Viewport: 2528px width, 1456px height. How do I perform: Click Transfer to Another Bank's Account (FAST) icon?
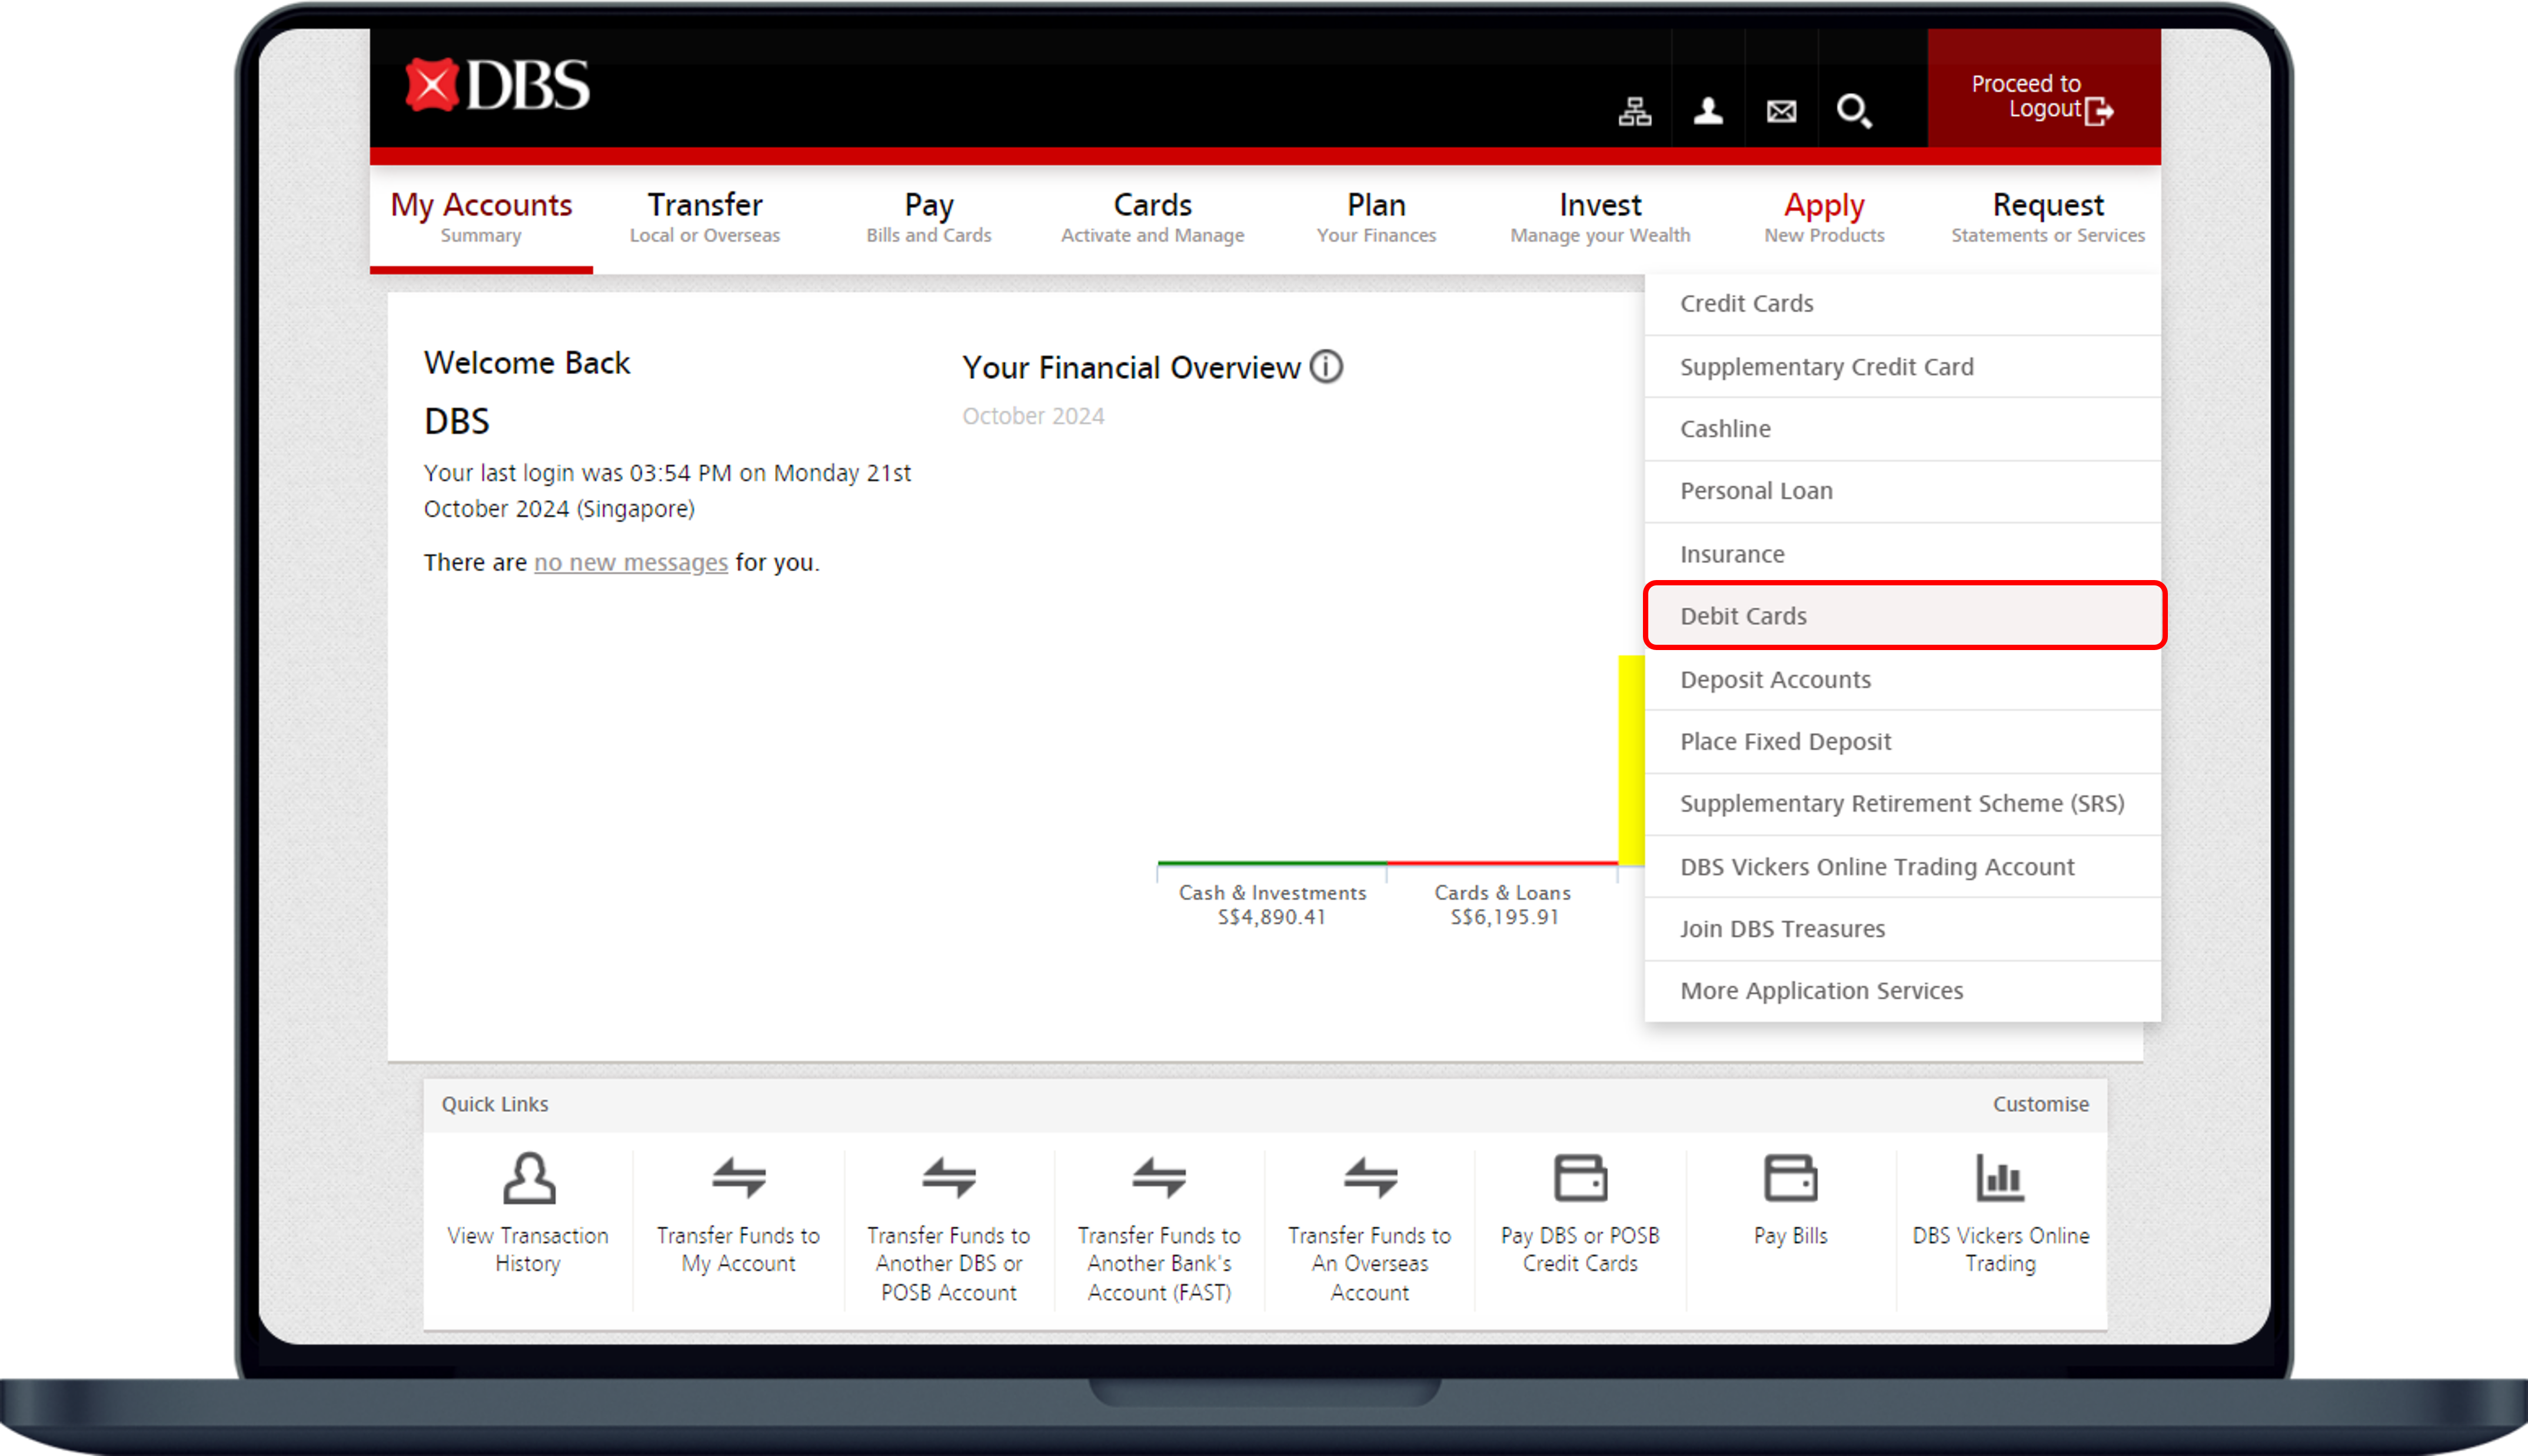pos(1159,1178)
